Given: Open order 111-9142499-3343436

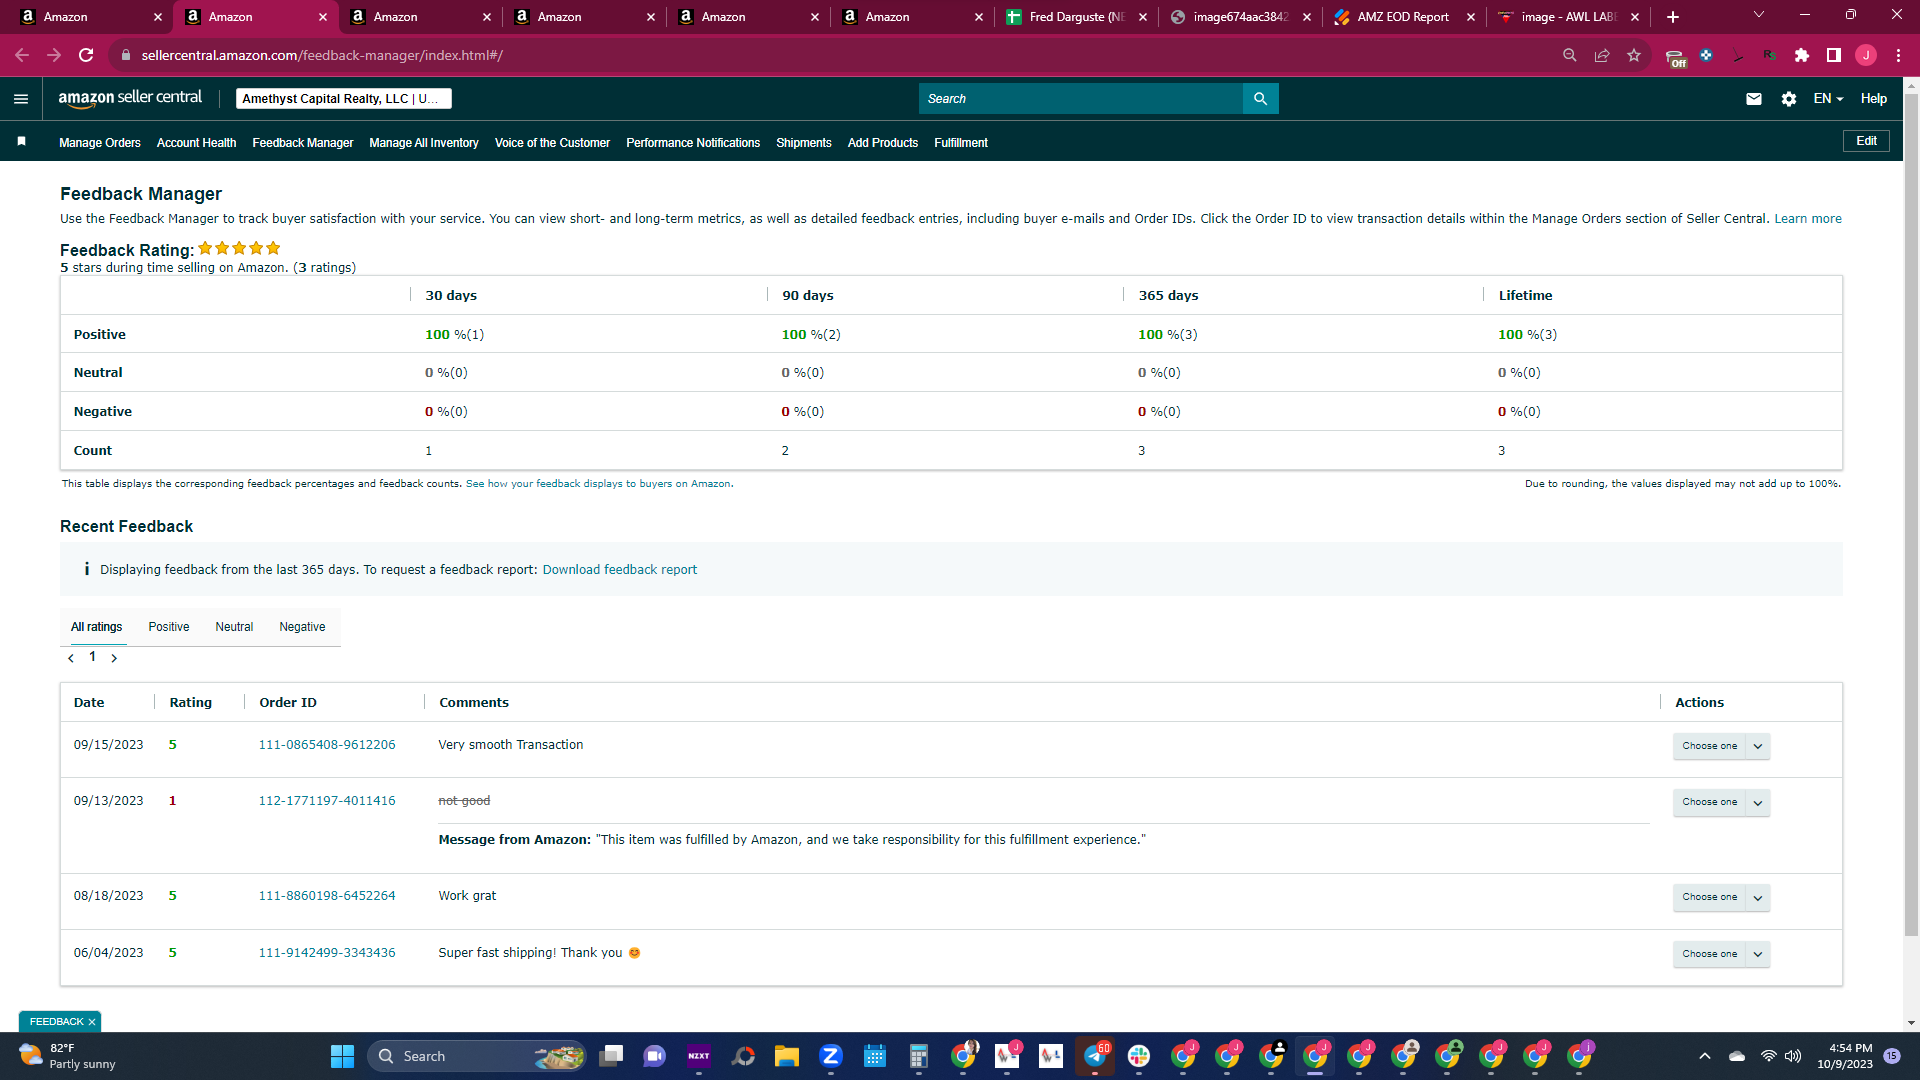Looking at the screenshot, I should (x=327, y=953).
